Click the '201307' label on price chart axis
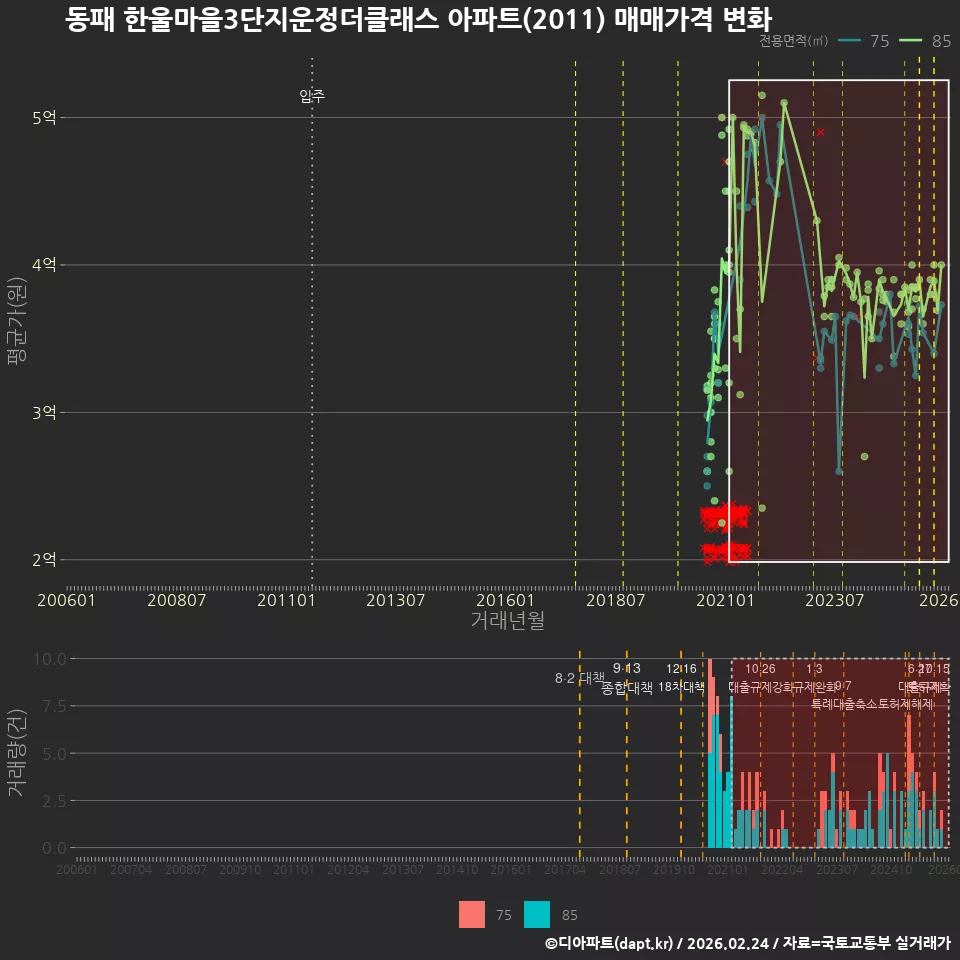The image size is (960, 960). coord(396,600)
